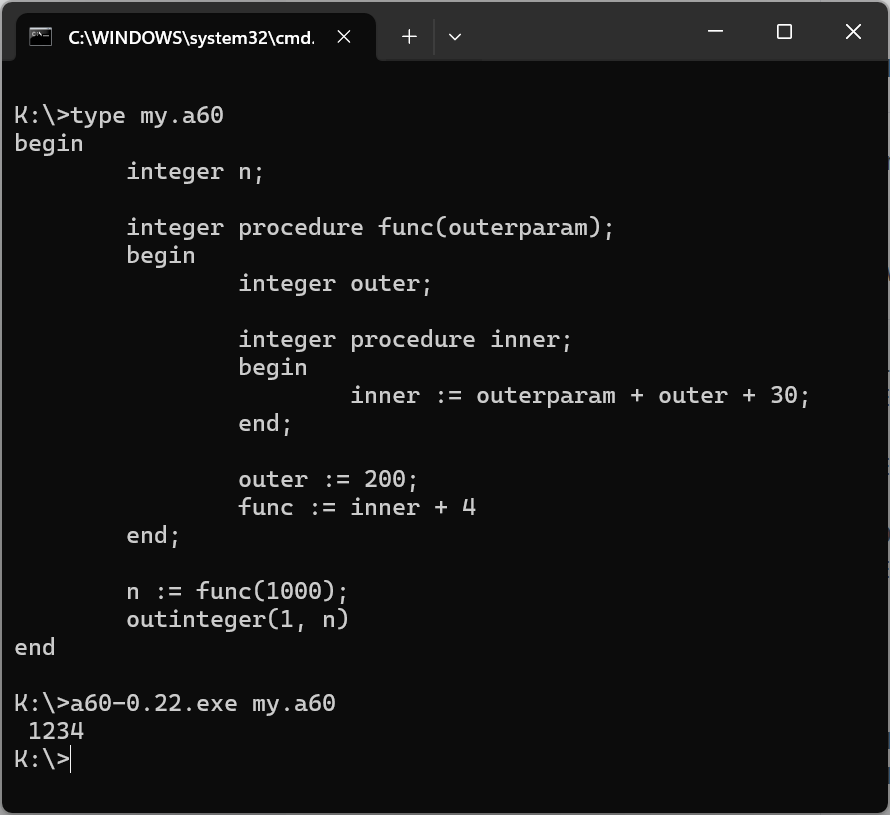The width and height of the screenshot is (890, 815).
Task: Click the 'integer n;' declaration line
Action: [195, 171]
